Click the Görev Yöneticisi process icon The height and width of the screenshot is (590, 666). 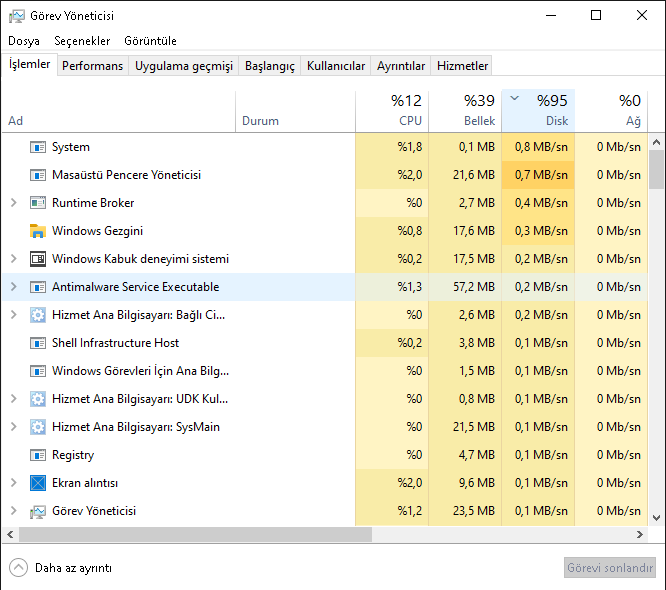point(38,511)
